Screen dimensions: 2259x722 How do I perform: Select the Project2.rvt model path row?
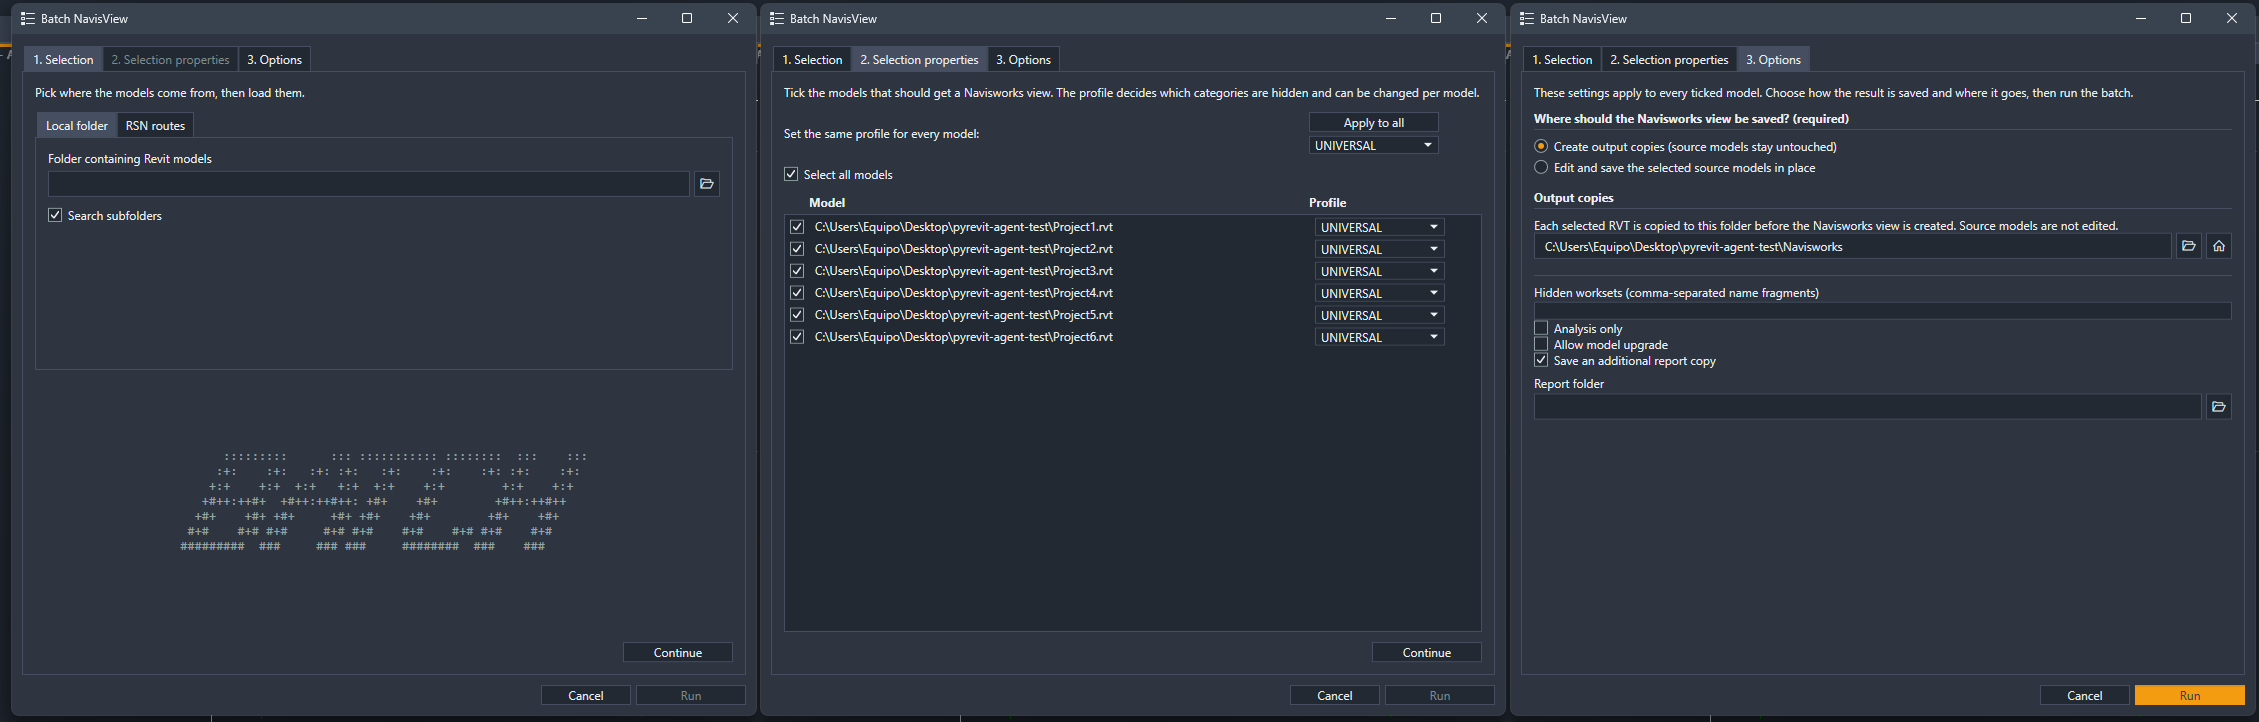tap(963, 249)
